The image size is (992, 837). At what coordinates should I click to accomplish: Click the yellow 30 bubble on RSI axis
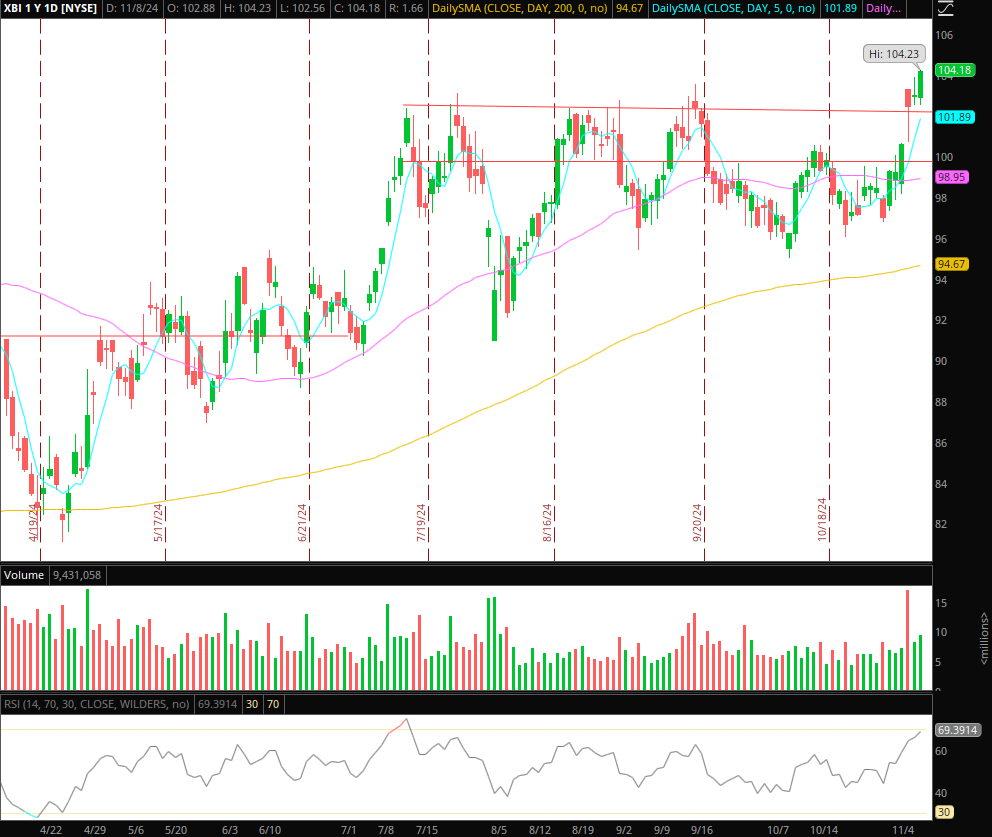(944, 812)
